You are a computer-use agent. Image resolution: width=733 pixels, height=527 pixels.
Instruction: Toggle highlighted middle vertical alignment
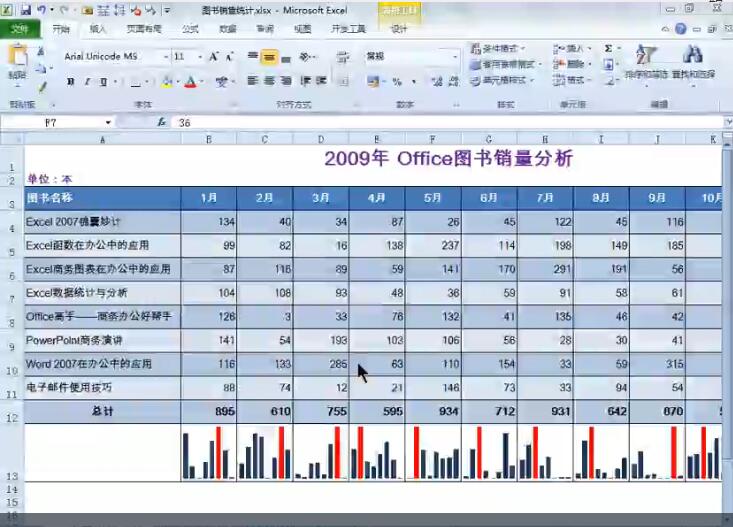coord(269,57)
